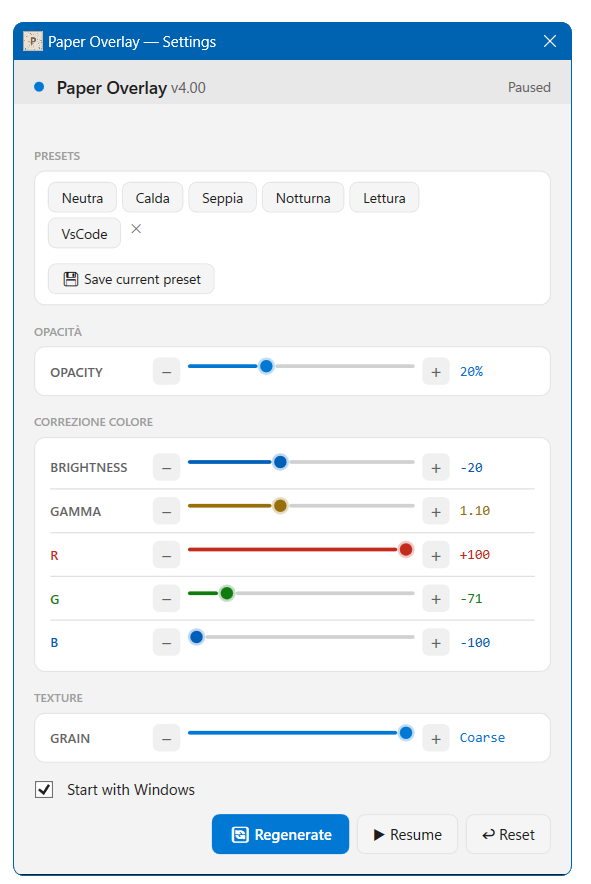Click the Paper Overlay app icon in title bar
The height and width of the screenshot is (884, 591).
point(33,41)
